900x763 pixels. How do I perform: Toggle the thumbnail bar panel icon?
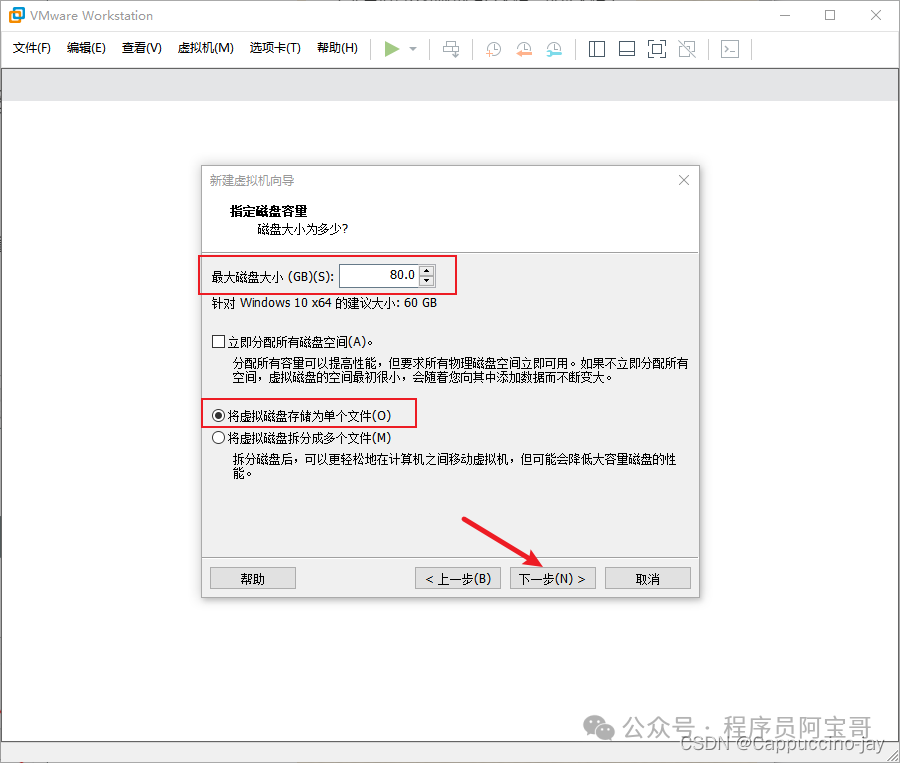point(627,49)
